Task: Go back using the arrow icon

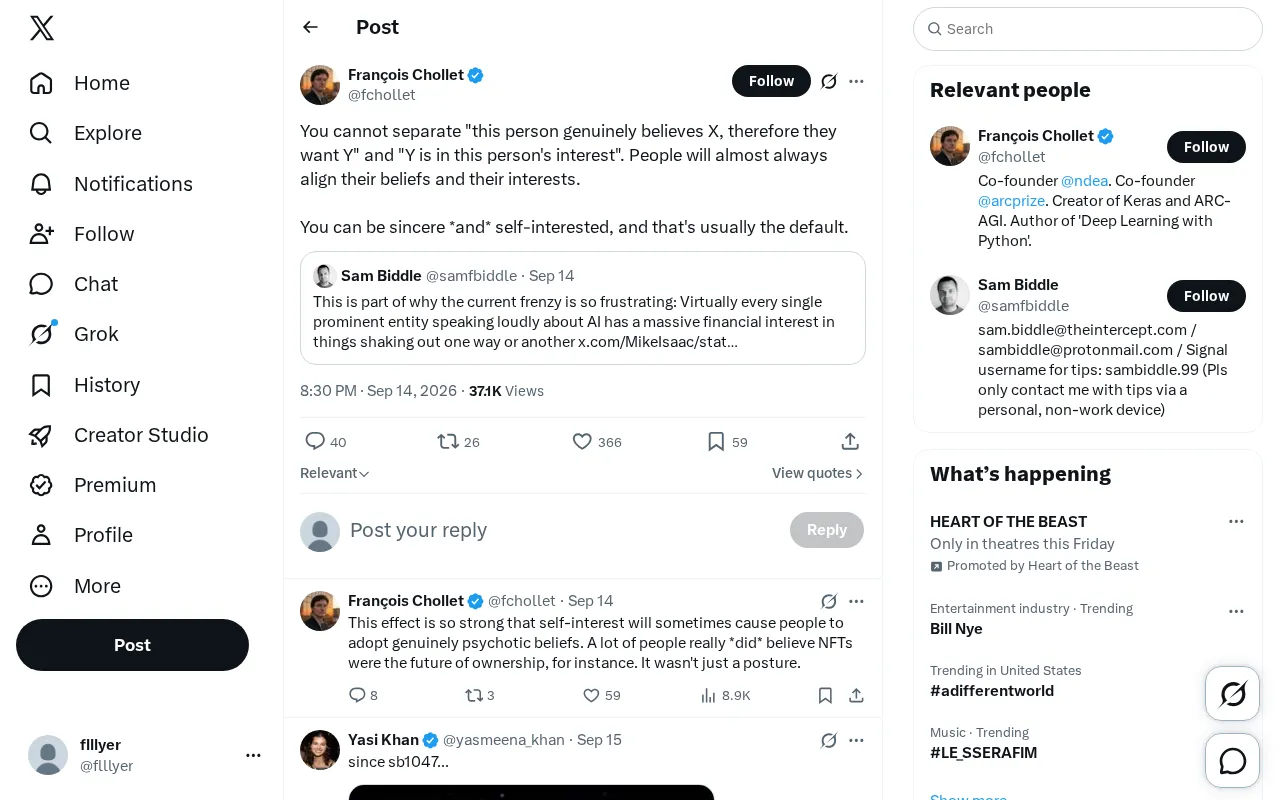Action: pos(310,27)
